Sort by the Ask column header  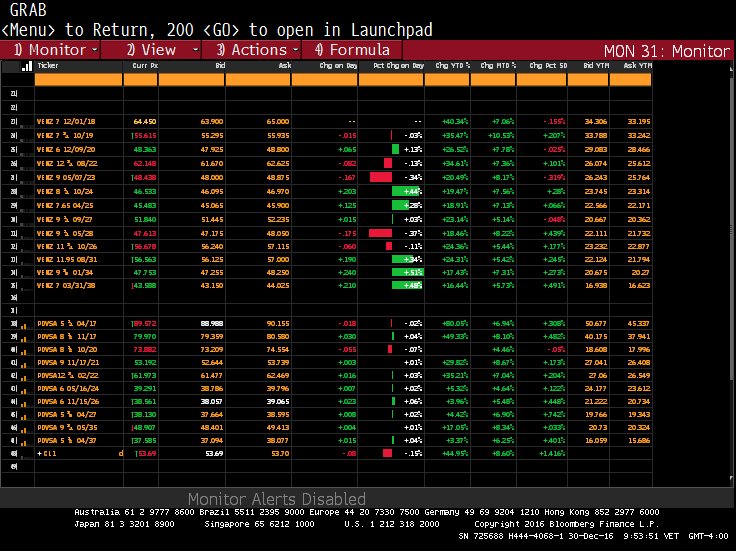click(258, 66)
